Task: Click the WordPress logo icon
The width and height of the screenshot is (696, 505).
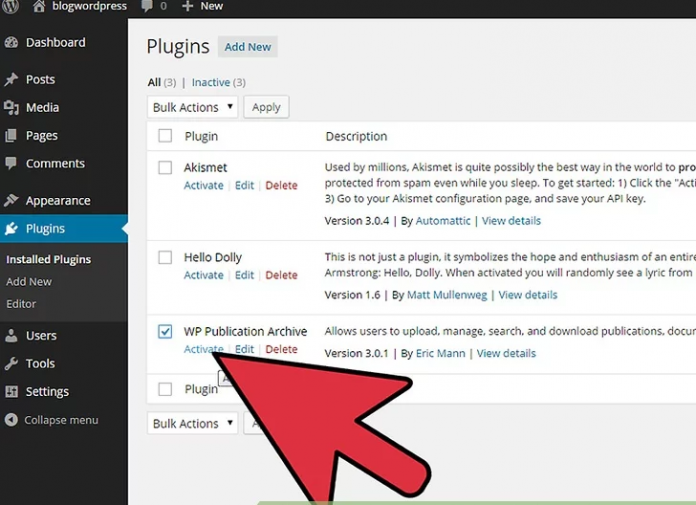Action: tap(12, 6)
